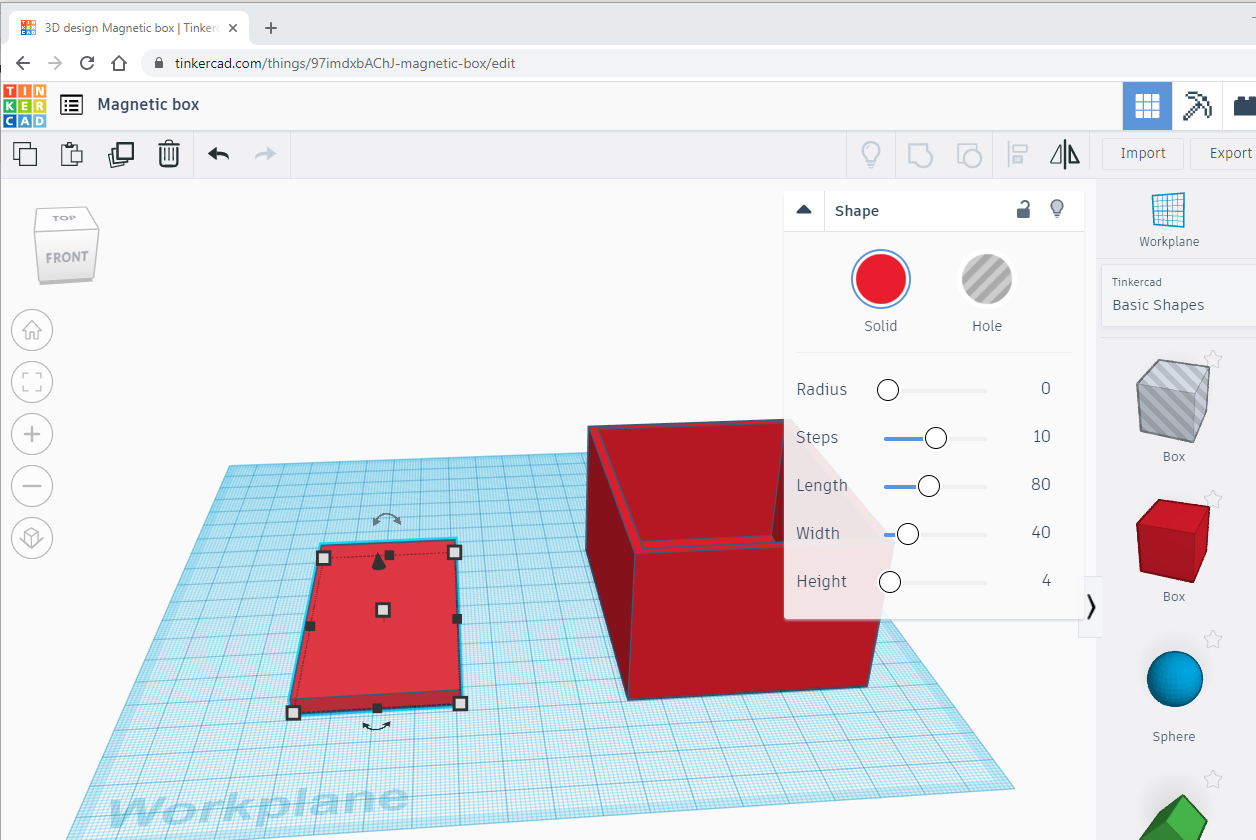Zoom in with the plus button
This screenshot has height=840, width=1256.
tap(32, 434)
